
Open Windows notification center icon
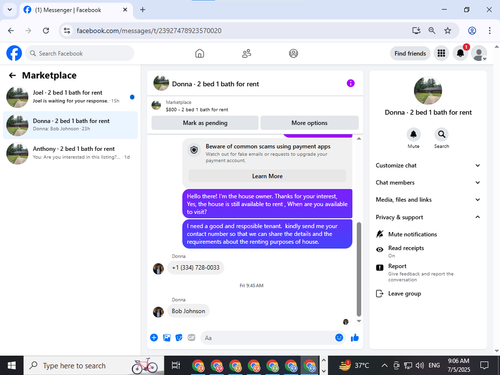tap(484, 366)
